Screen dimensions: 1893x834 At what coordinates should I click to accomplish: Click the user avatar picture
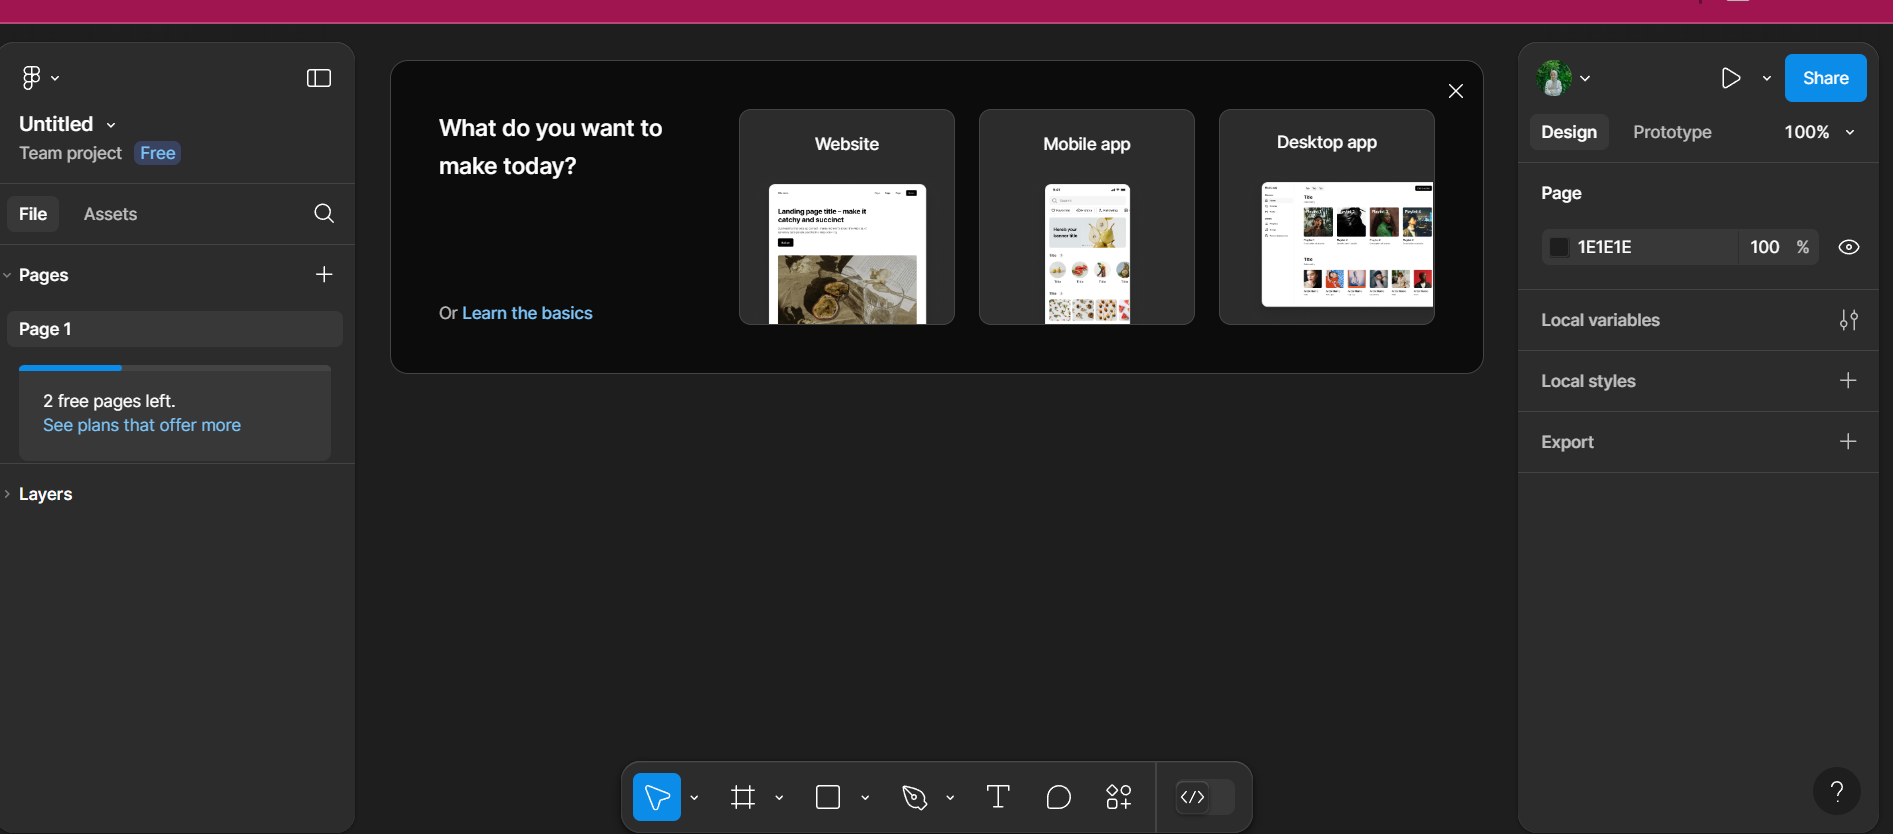[x=1554, y=78]
